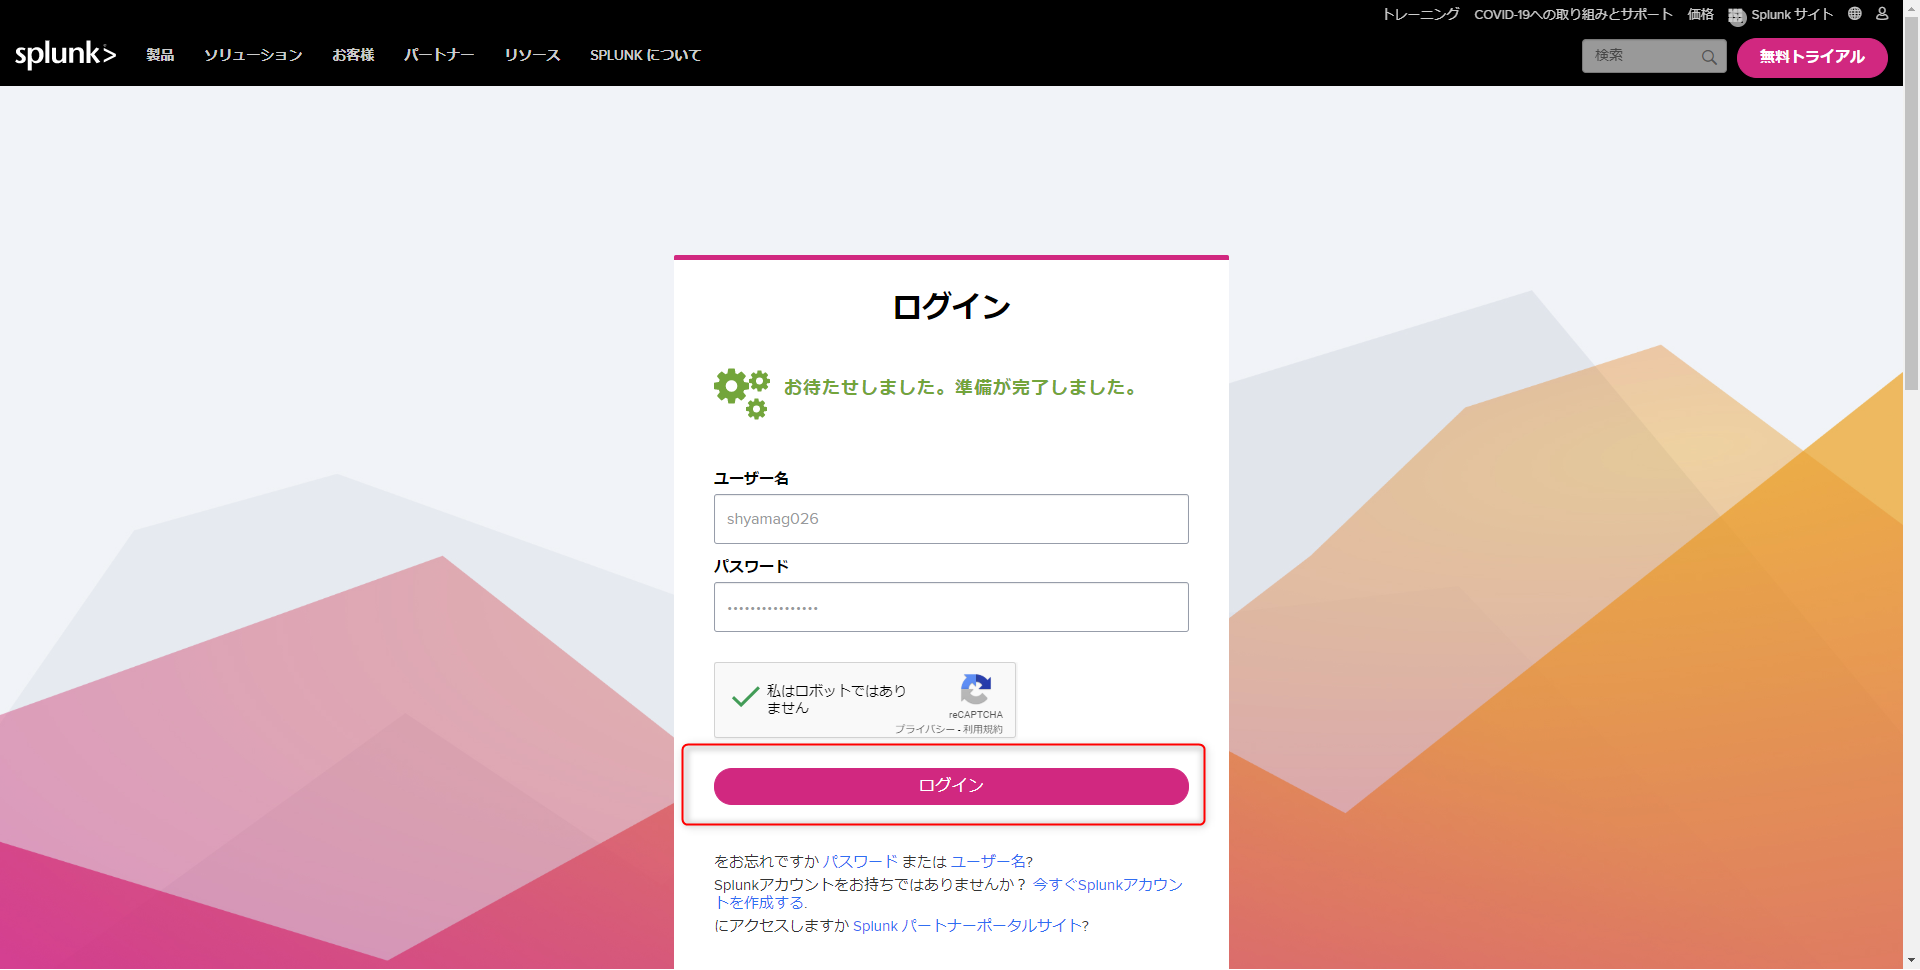Click the forgot パスワード link
The height and width of the screenshot is (970, 1920).
860,861
